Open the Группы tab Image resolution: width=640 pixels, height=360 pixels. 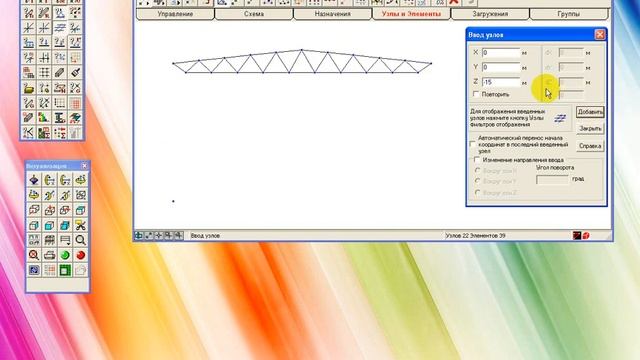click(569, 14)
